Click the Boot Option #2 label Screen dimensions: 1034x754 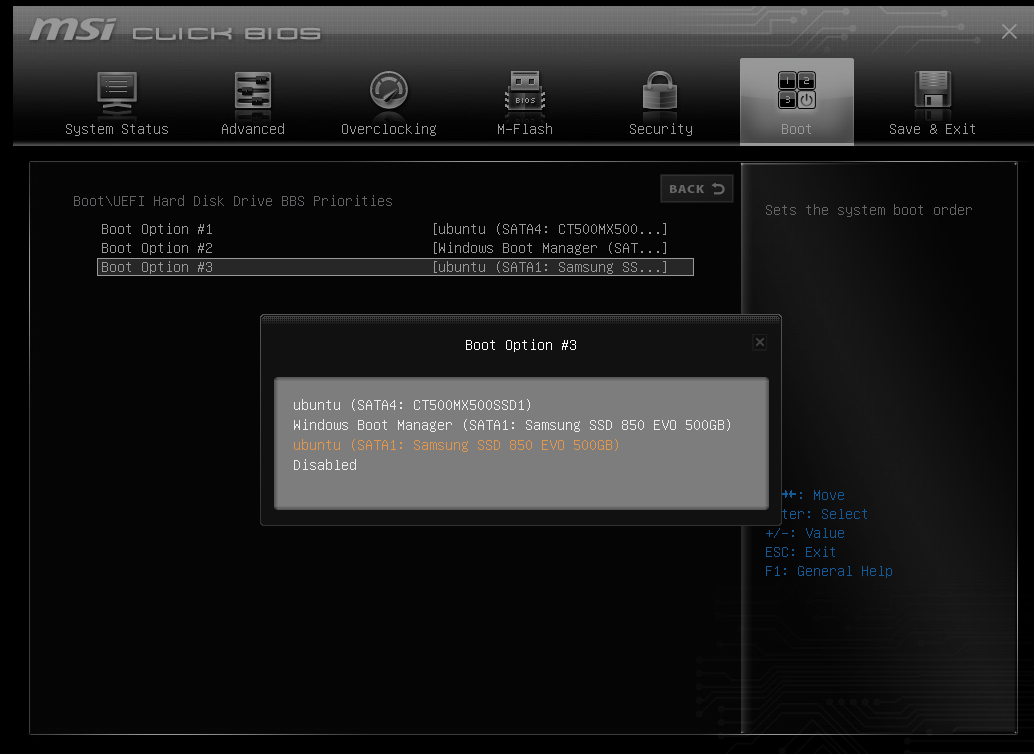(x=157, y=248)
